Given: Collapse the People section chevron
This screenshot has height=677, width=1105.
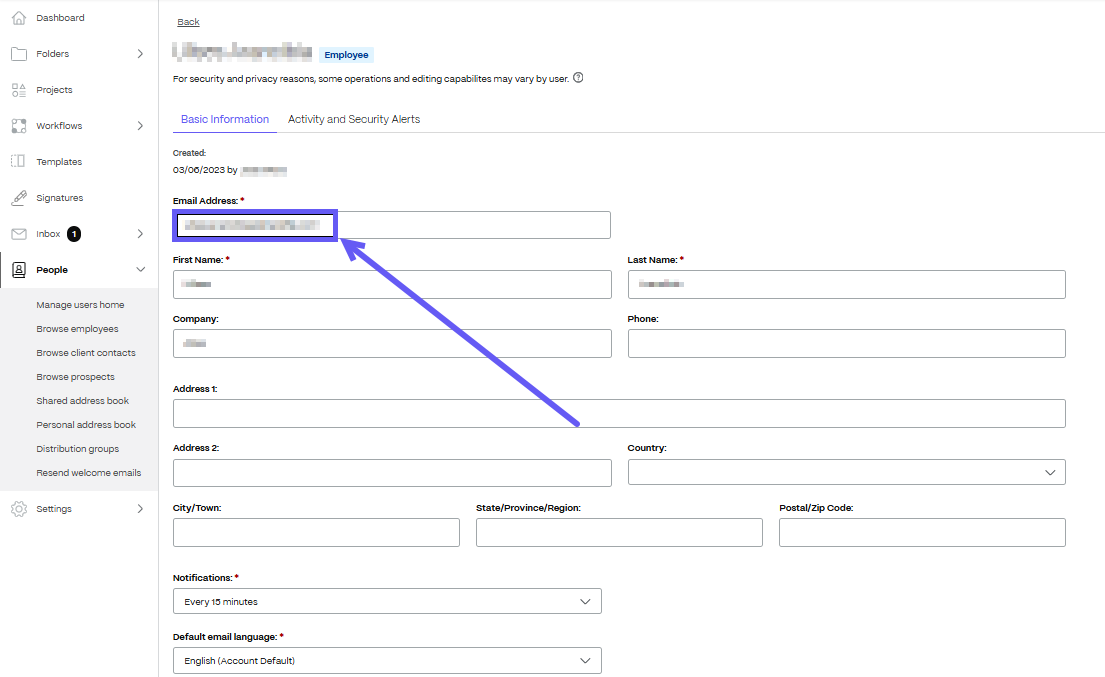Looking at the screenshot, I should coord(140,270).
